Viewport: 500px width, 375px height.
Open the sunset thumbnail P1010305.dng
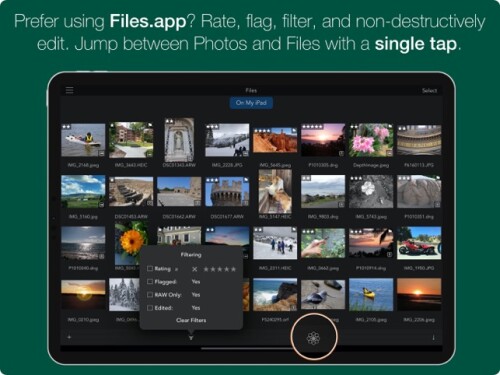323,140
